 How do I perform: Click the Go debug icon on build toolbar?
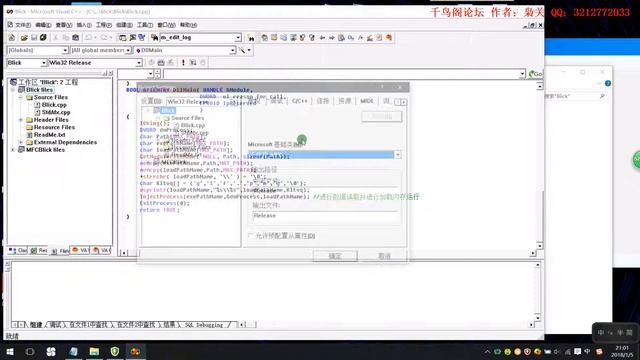(193, 62)
